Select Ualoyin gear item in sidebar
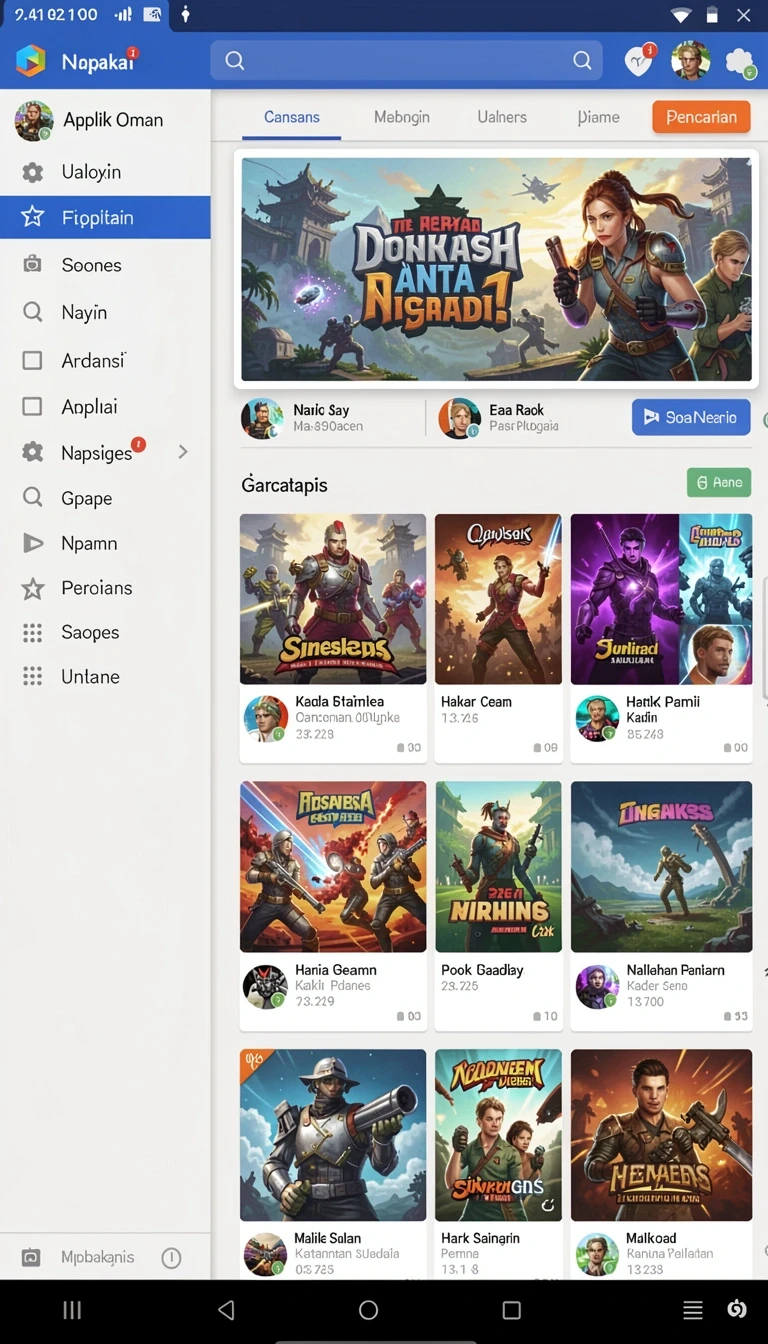The height and width of the screenshot is (1344, 768). click(105, 172)
